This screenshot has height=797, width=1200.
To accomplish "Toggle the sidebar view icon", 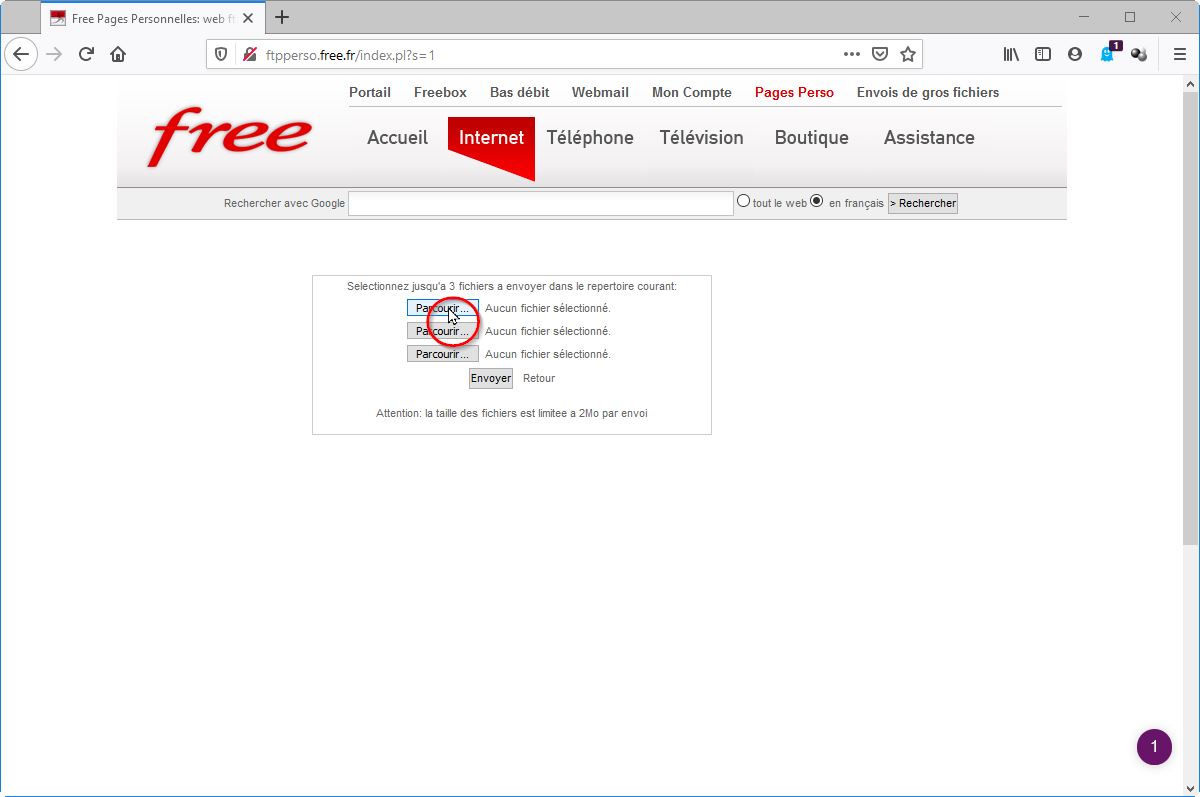I will 1043,55.
